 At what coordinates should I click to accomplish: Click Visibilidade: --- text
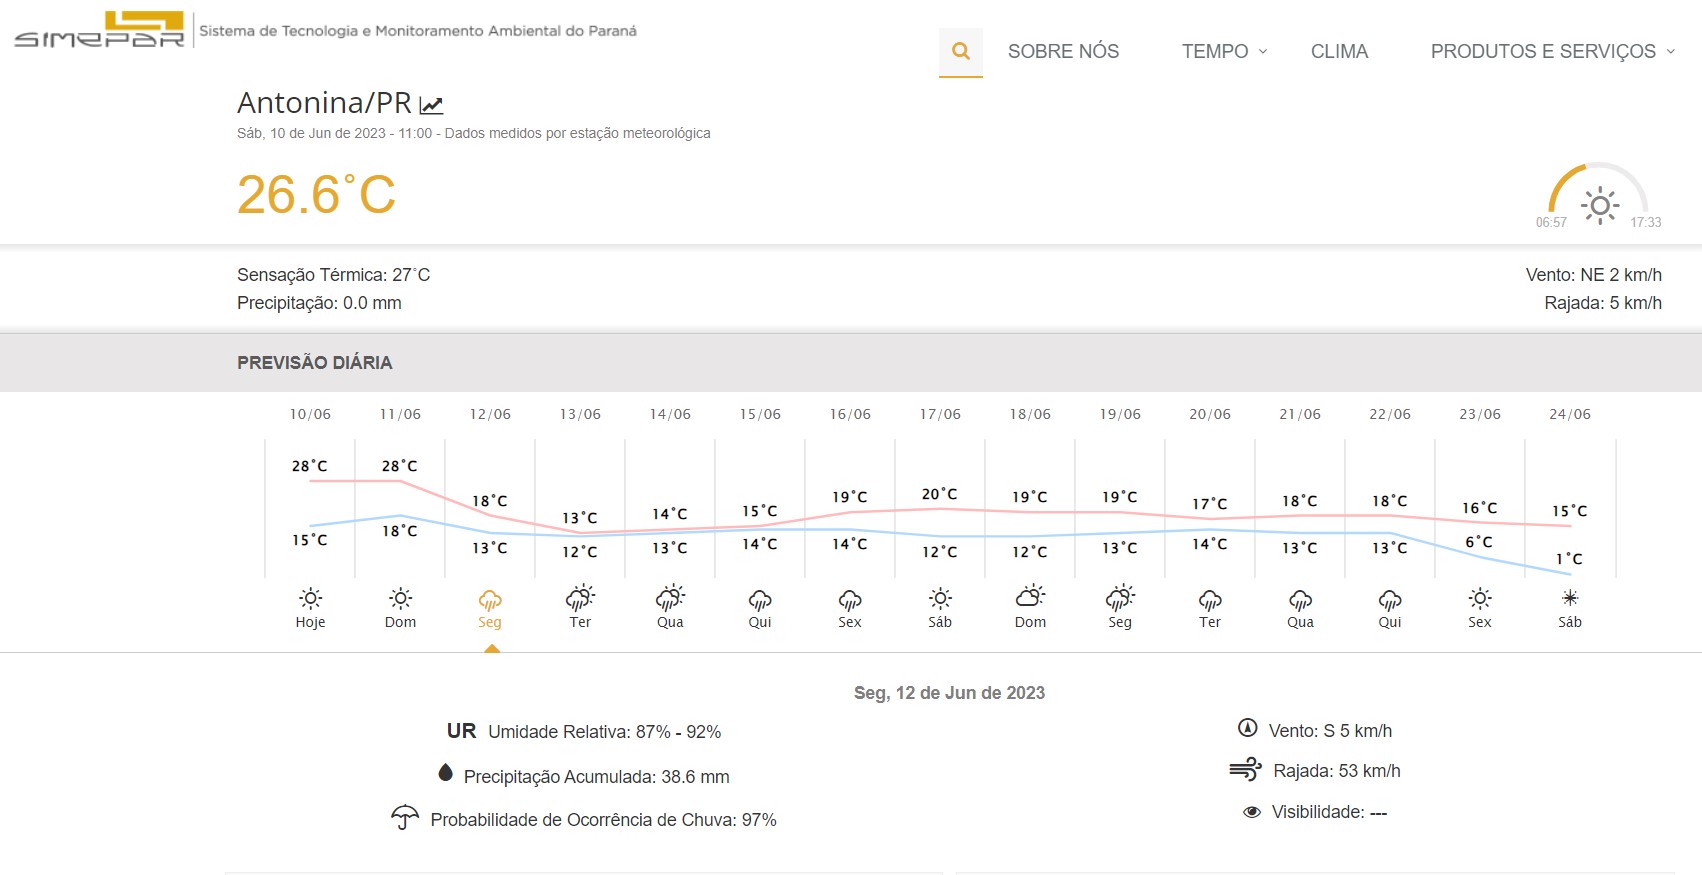[1329, 812]
